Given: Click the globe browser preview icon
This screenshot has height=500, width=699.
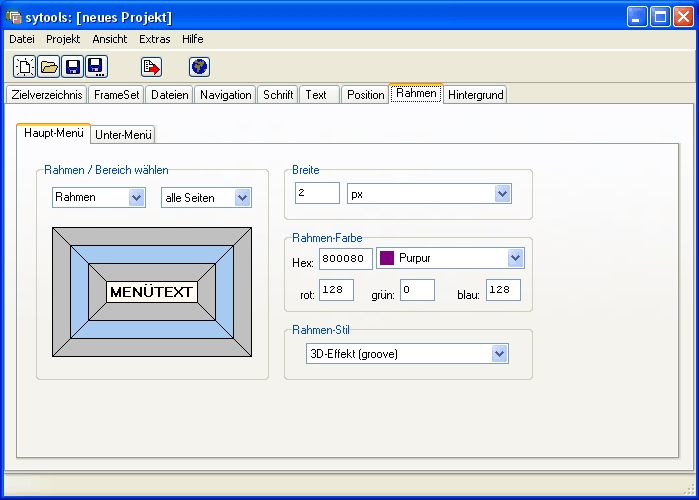Looking at the screenshot, I should point(199,67).
